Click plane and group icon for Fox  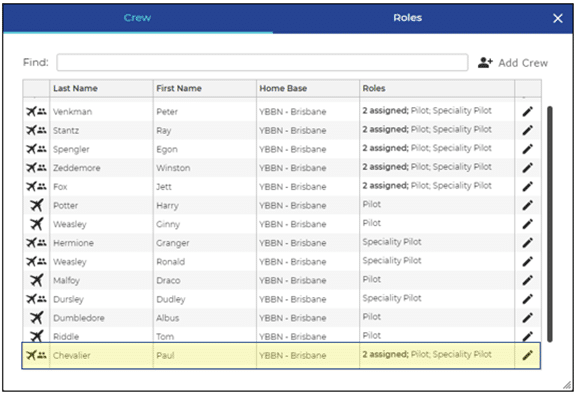tap(36, 186)
